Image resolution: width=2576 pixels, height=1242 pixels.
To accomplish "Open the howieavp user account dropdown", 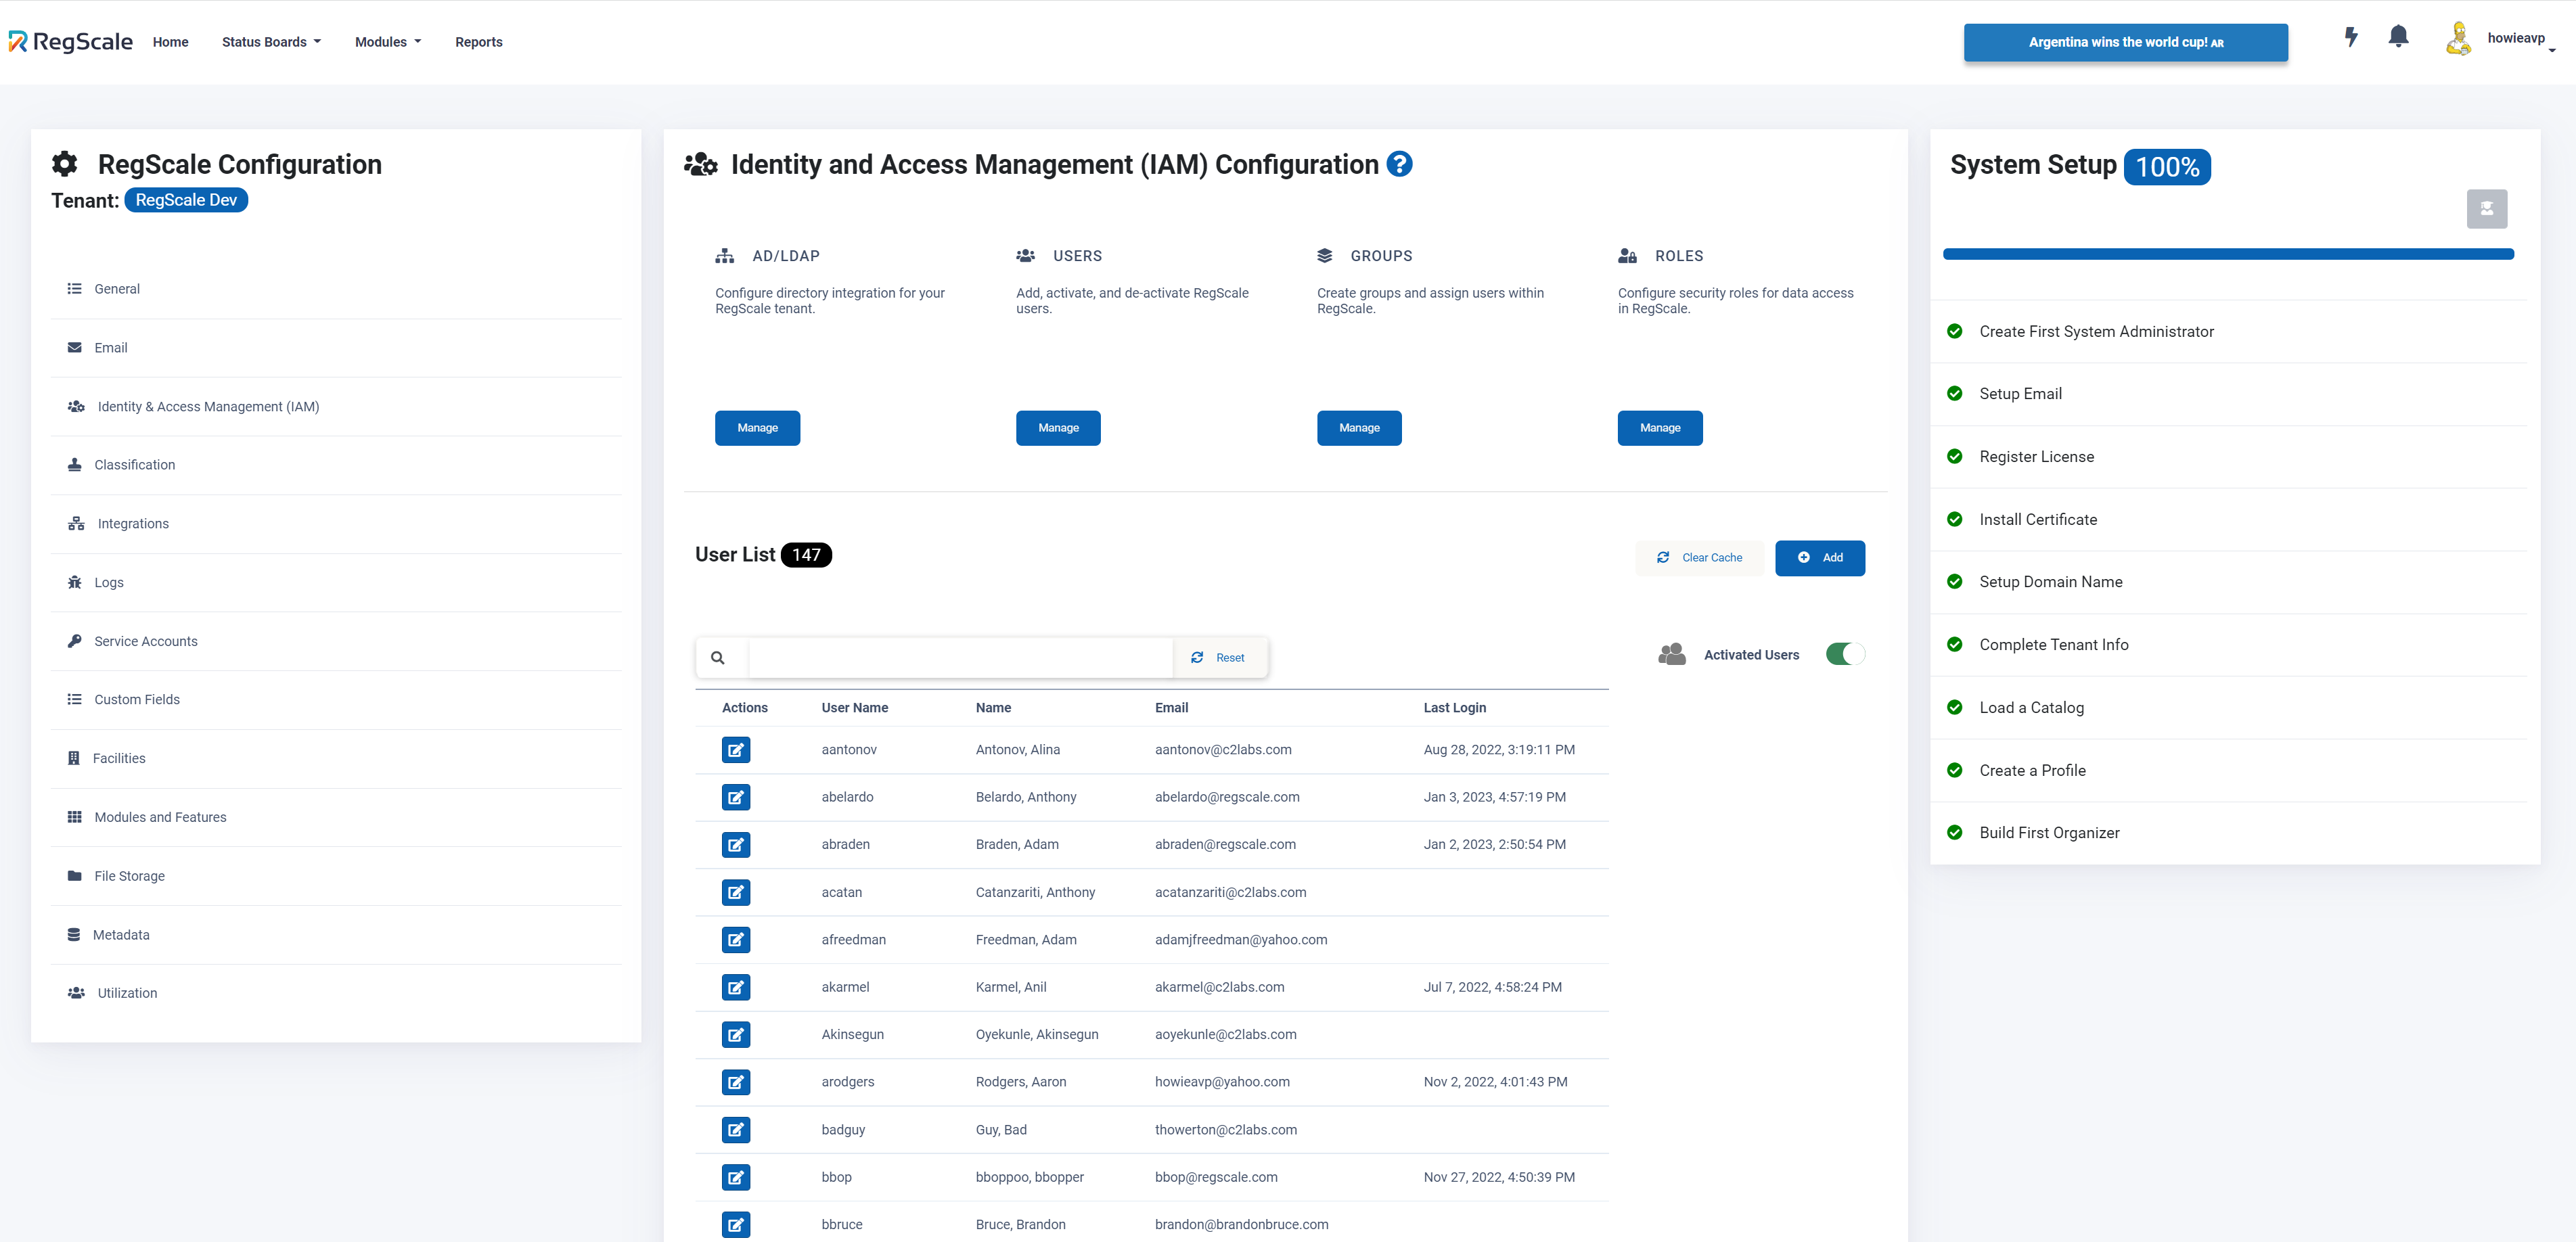I will tap(2516, 39).
